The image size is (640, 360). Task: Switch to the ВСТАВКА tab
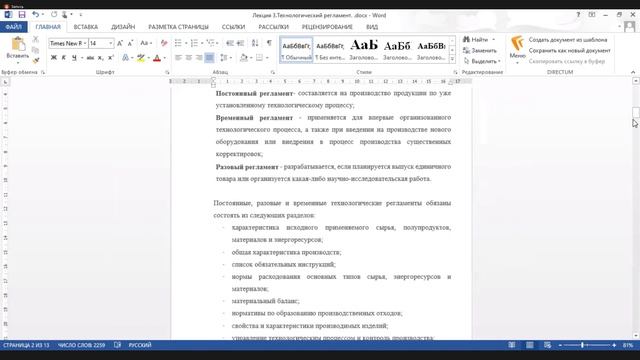click(86, 27)
